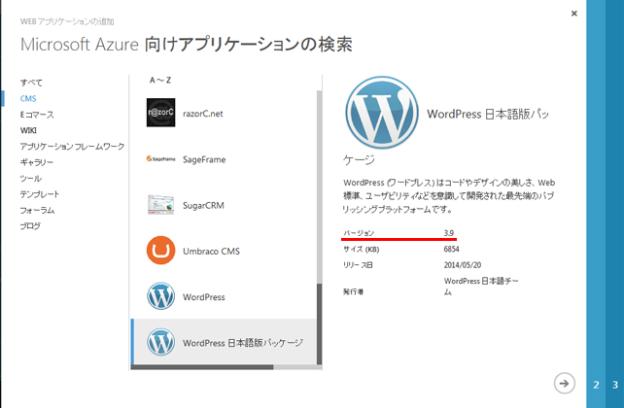
Task: Click the large WordPress logo in details
Action: [382, 113]
